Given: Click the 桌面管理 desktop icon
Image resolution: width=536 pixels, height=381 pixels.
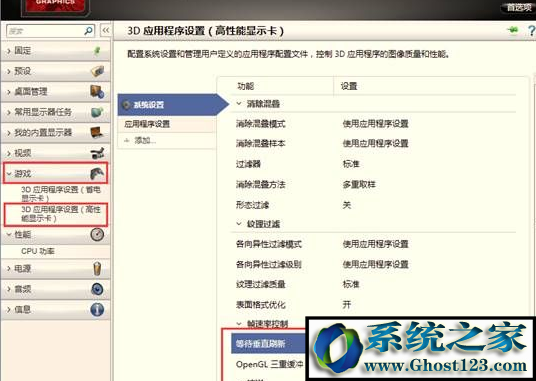Looking at the screenshot, I should [x=97, y=92].
